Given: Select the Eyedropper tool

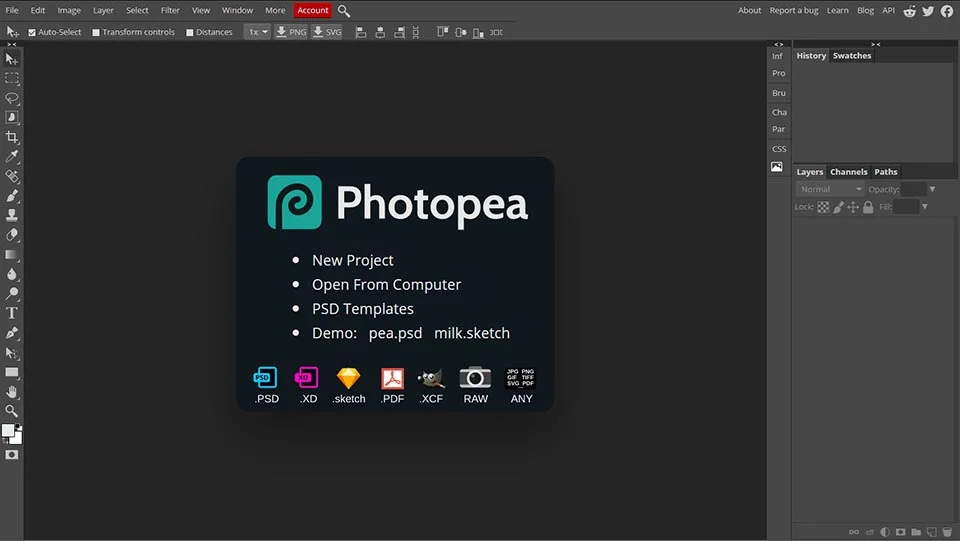Looking at the screenshot, I should click(12, 157).
